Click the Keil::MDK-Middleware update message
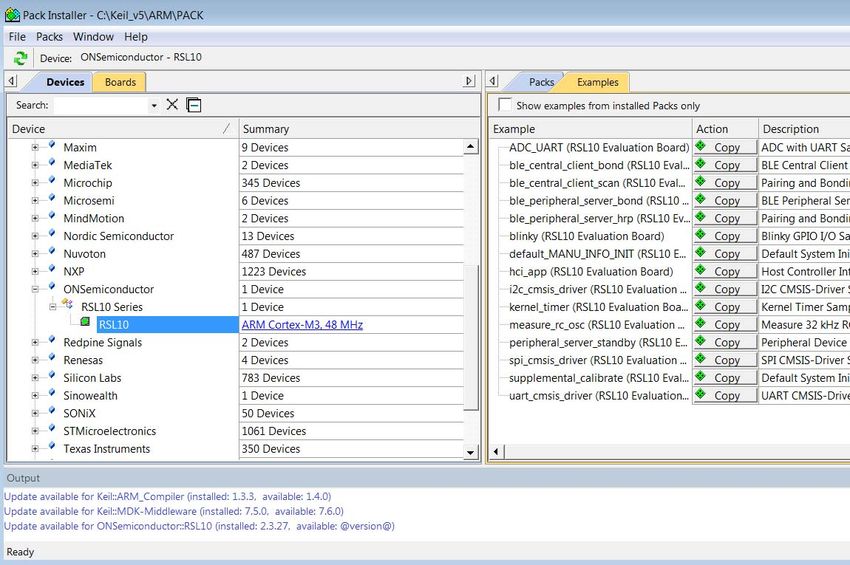This screenshot has width=850, height=565. [x=174, y=511]
